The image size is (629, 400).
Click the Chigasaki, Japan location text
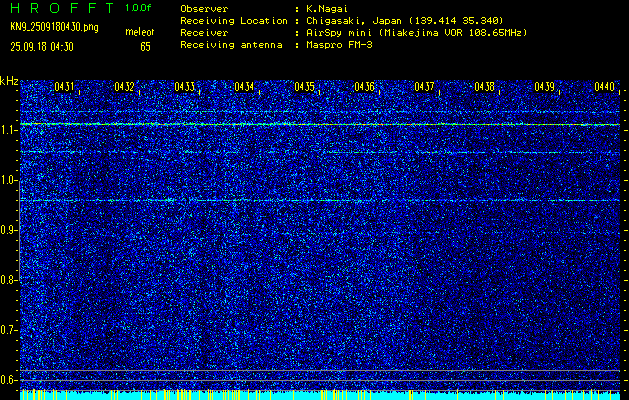coord(404,21)
